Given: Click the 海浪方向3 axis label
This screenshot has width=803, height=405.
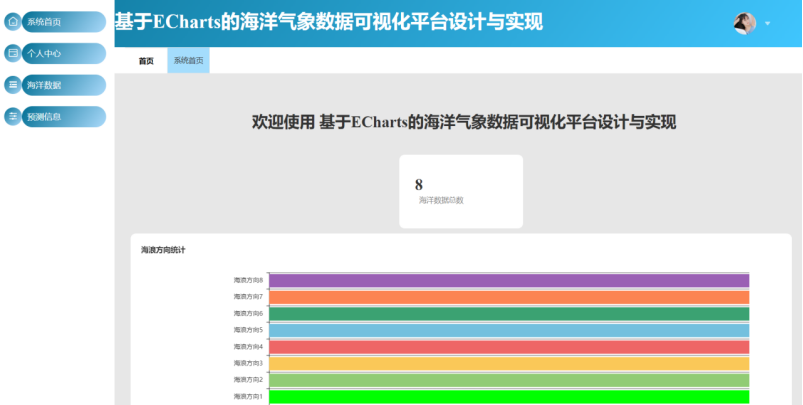Looking at the screenshot, I should (248, 363).
